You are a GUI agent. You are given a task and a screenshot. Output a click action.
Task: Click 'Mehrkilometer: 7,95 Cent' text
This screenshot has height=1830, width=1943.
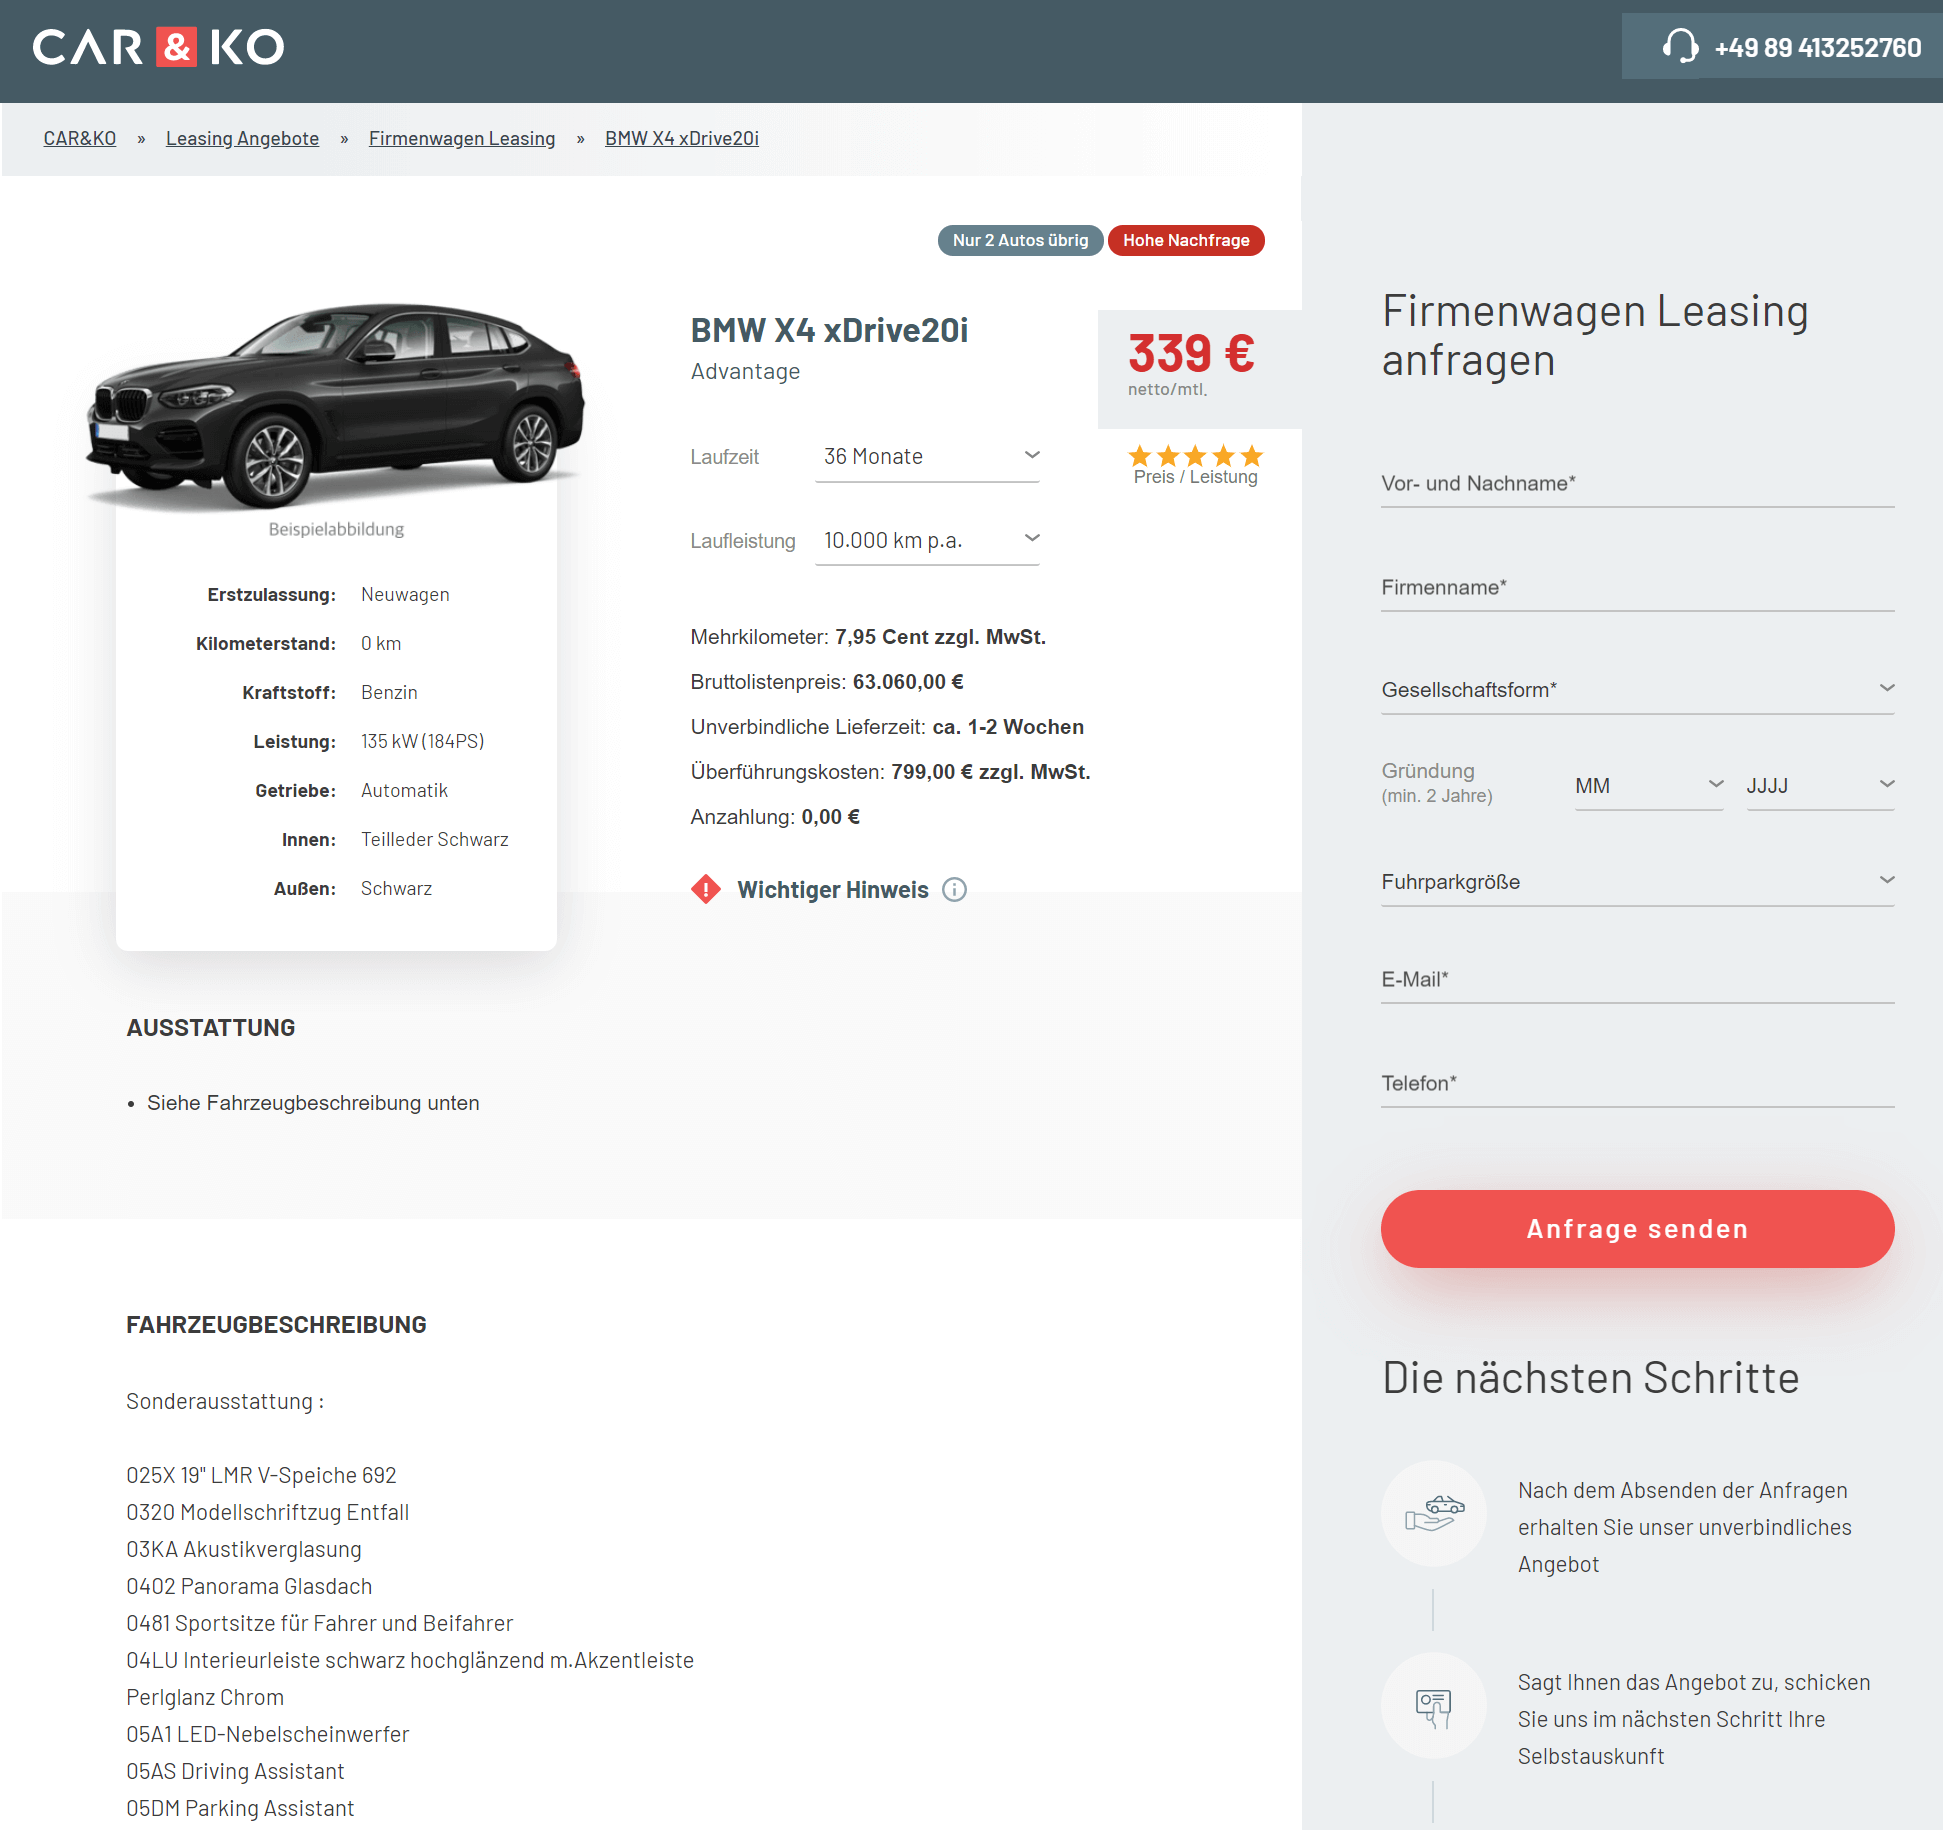point(868,637)
